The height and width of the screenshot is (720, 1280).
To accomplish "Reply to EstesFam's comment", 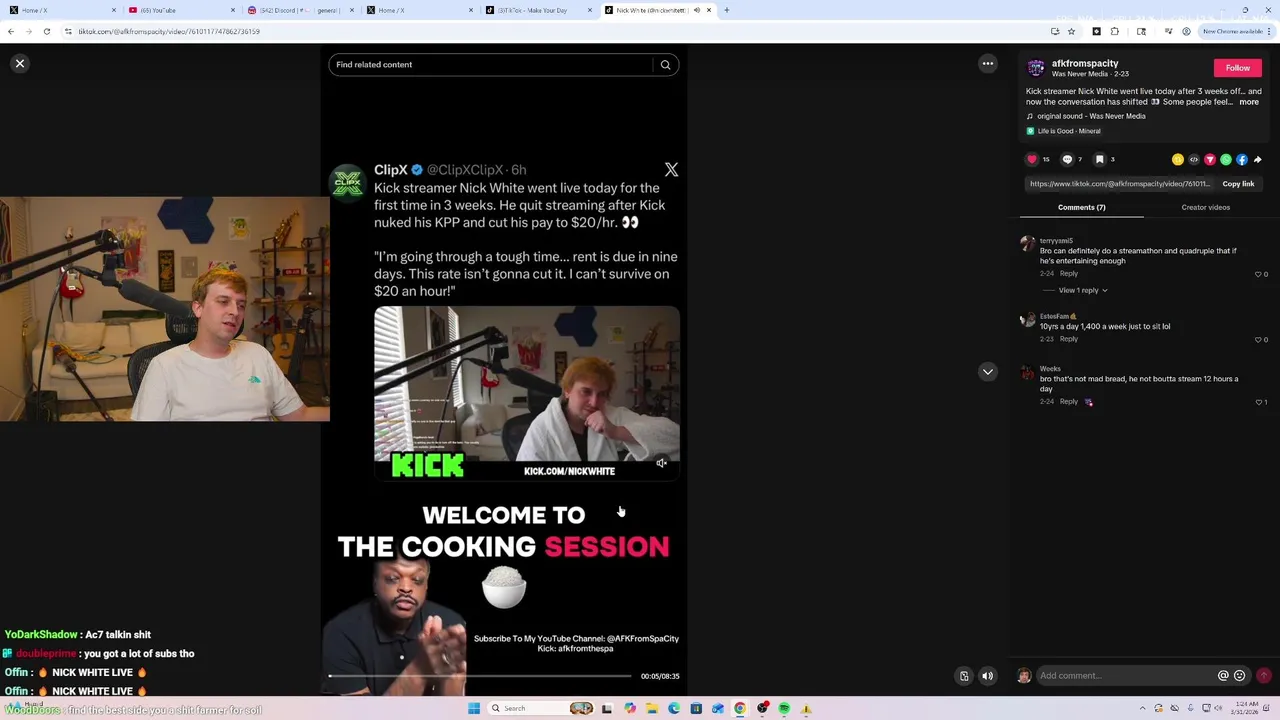I will pos(1069,339).
